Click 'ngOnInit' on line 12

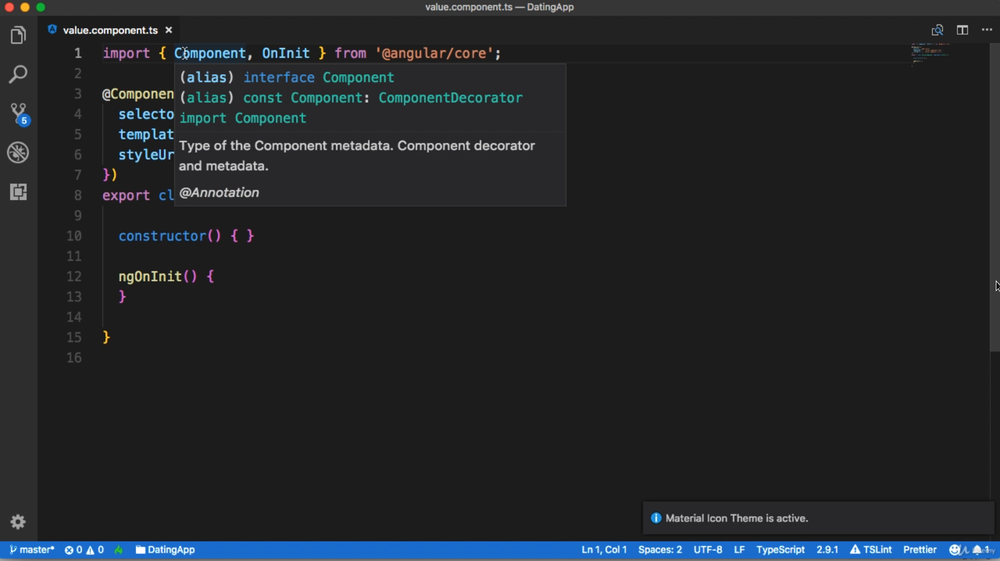pos(150,277)
